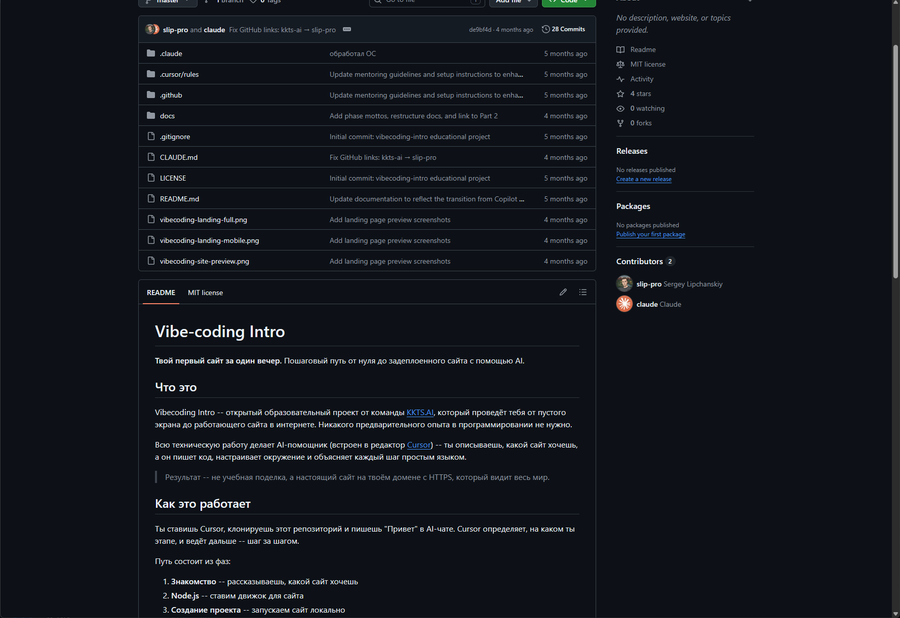Open the .cursor/rules folder
Image resolution: width=900 pixels, height=618 pixels.
pos(179,74)
